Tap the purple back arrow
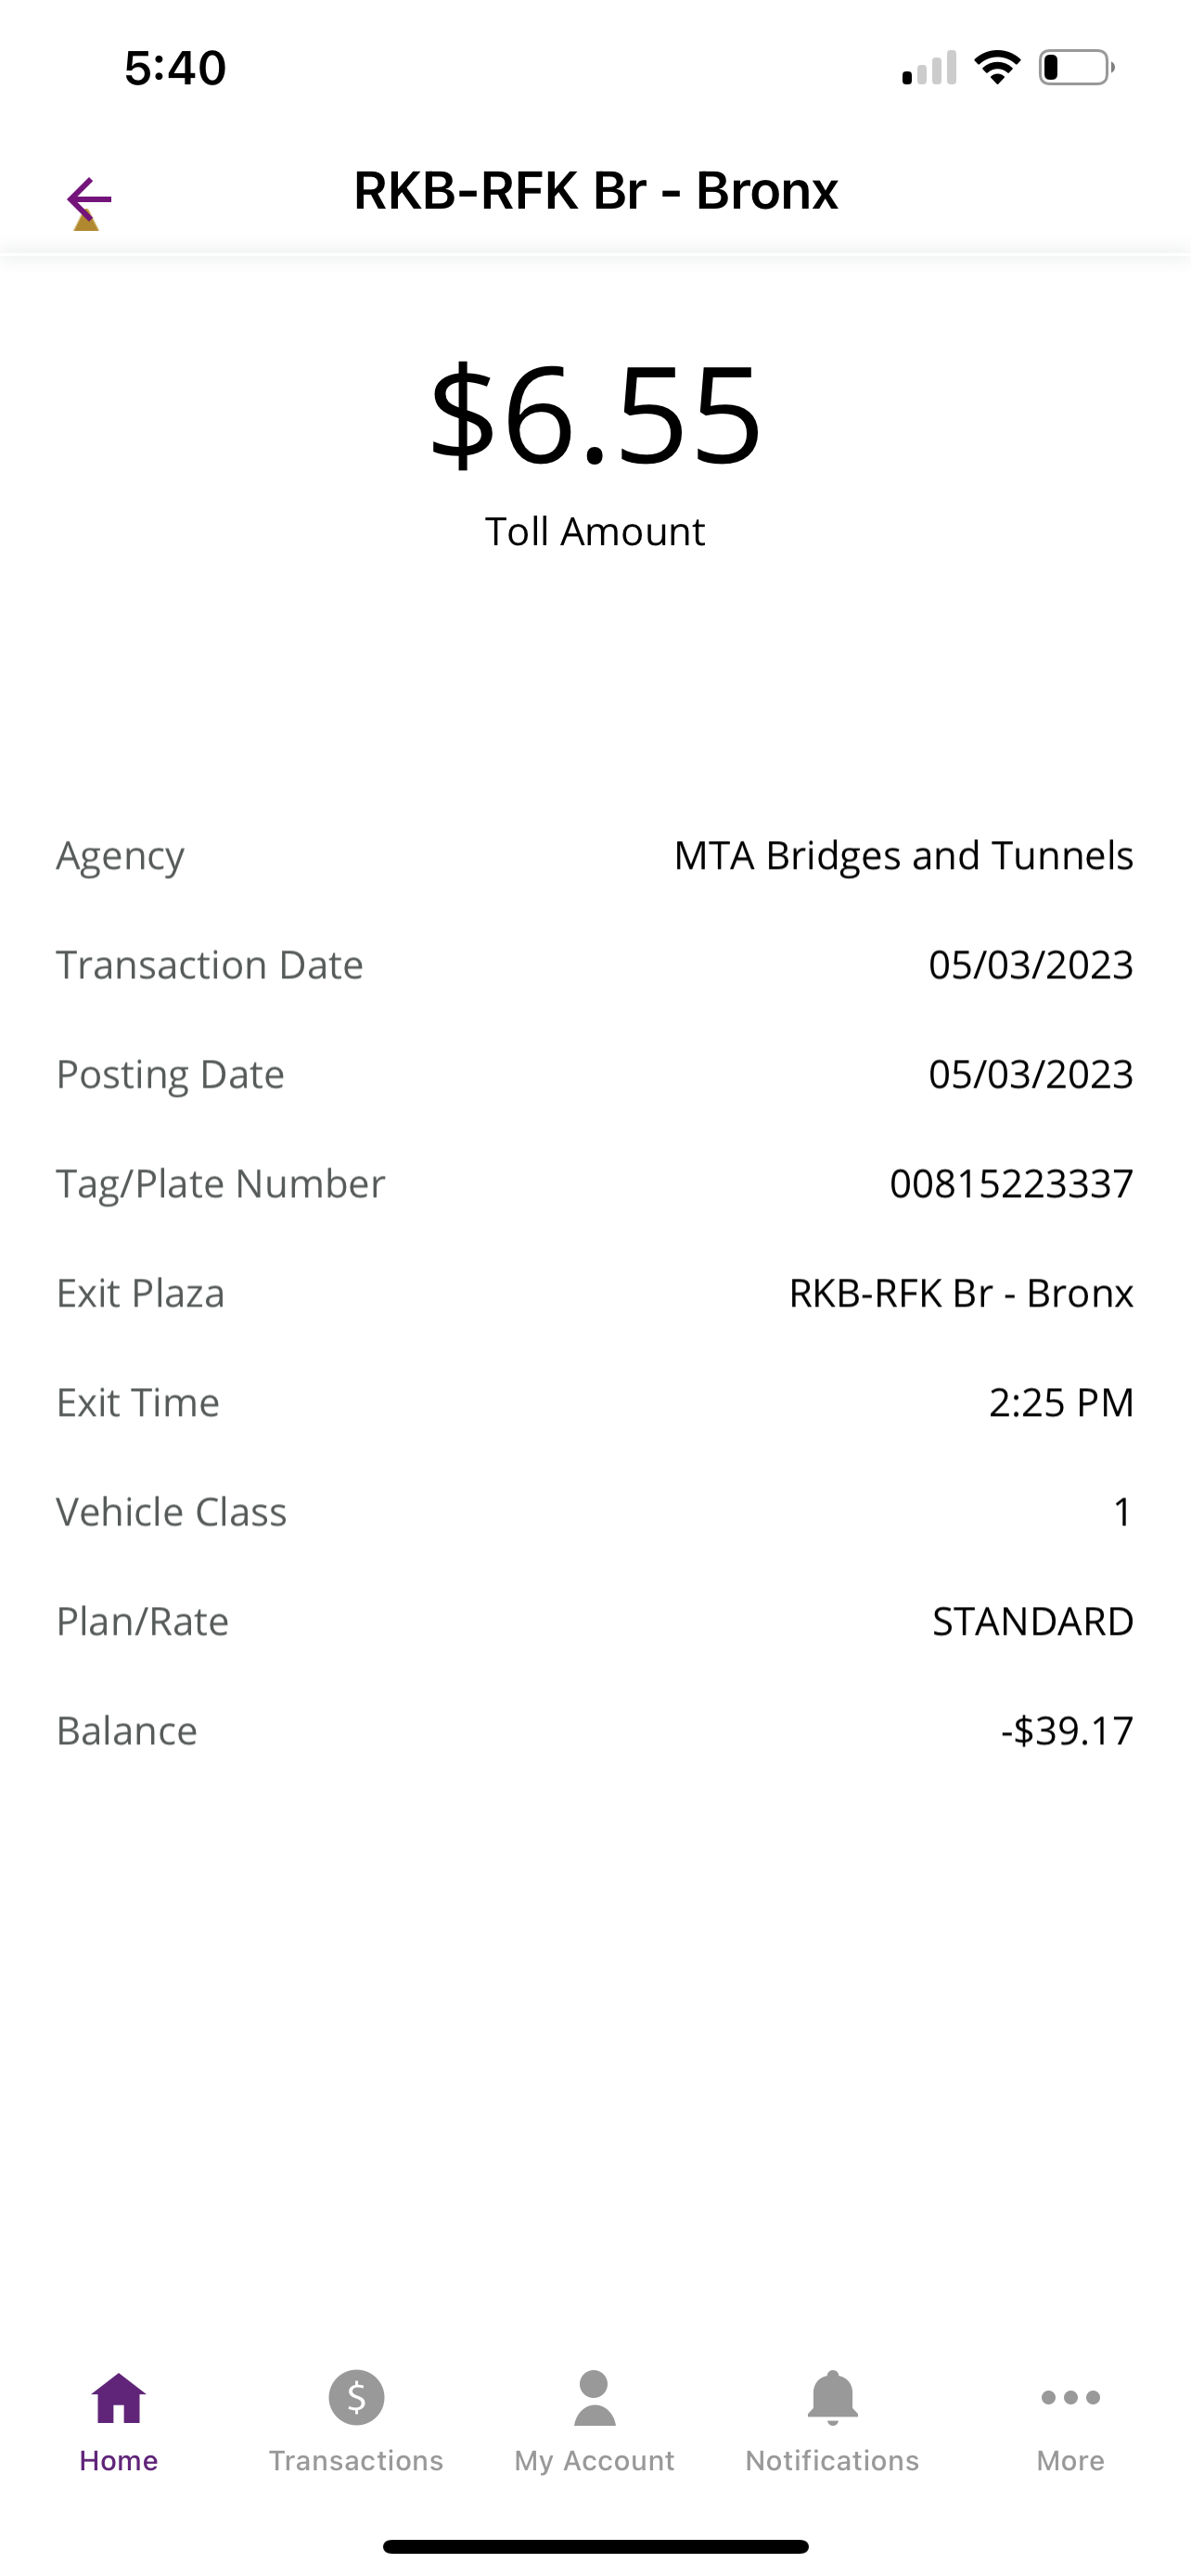This screenshot has height=2576, width=1191. point(89,200)
